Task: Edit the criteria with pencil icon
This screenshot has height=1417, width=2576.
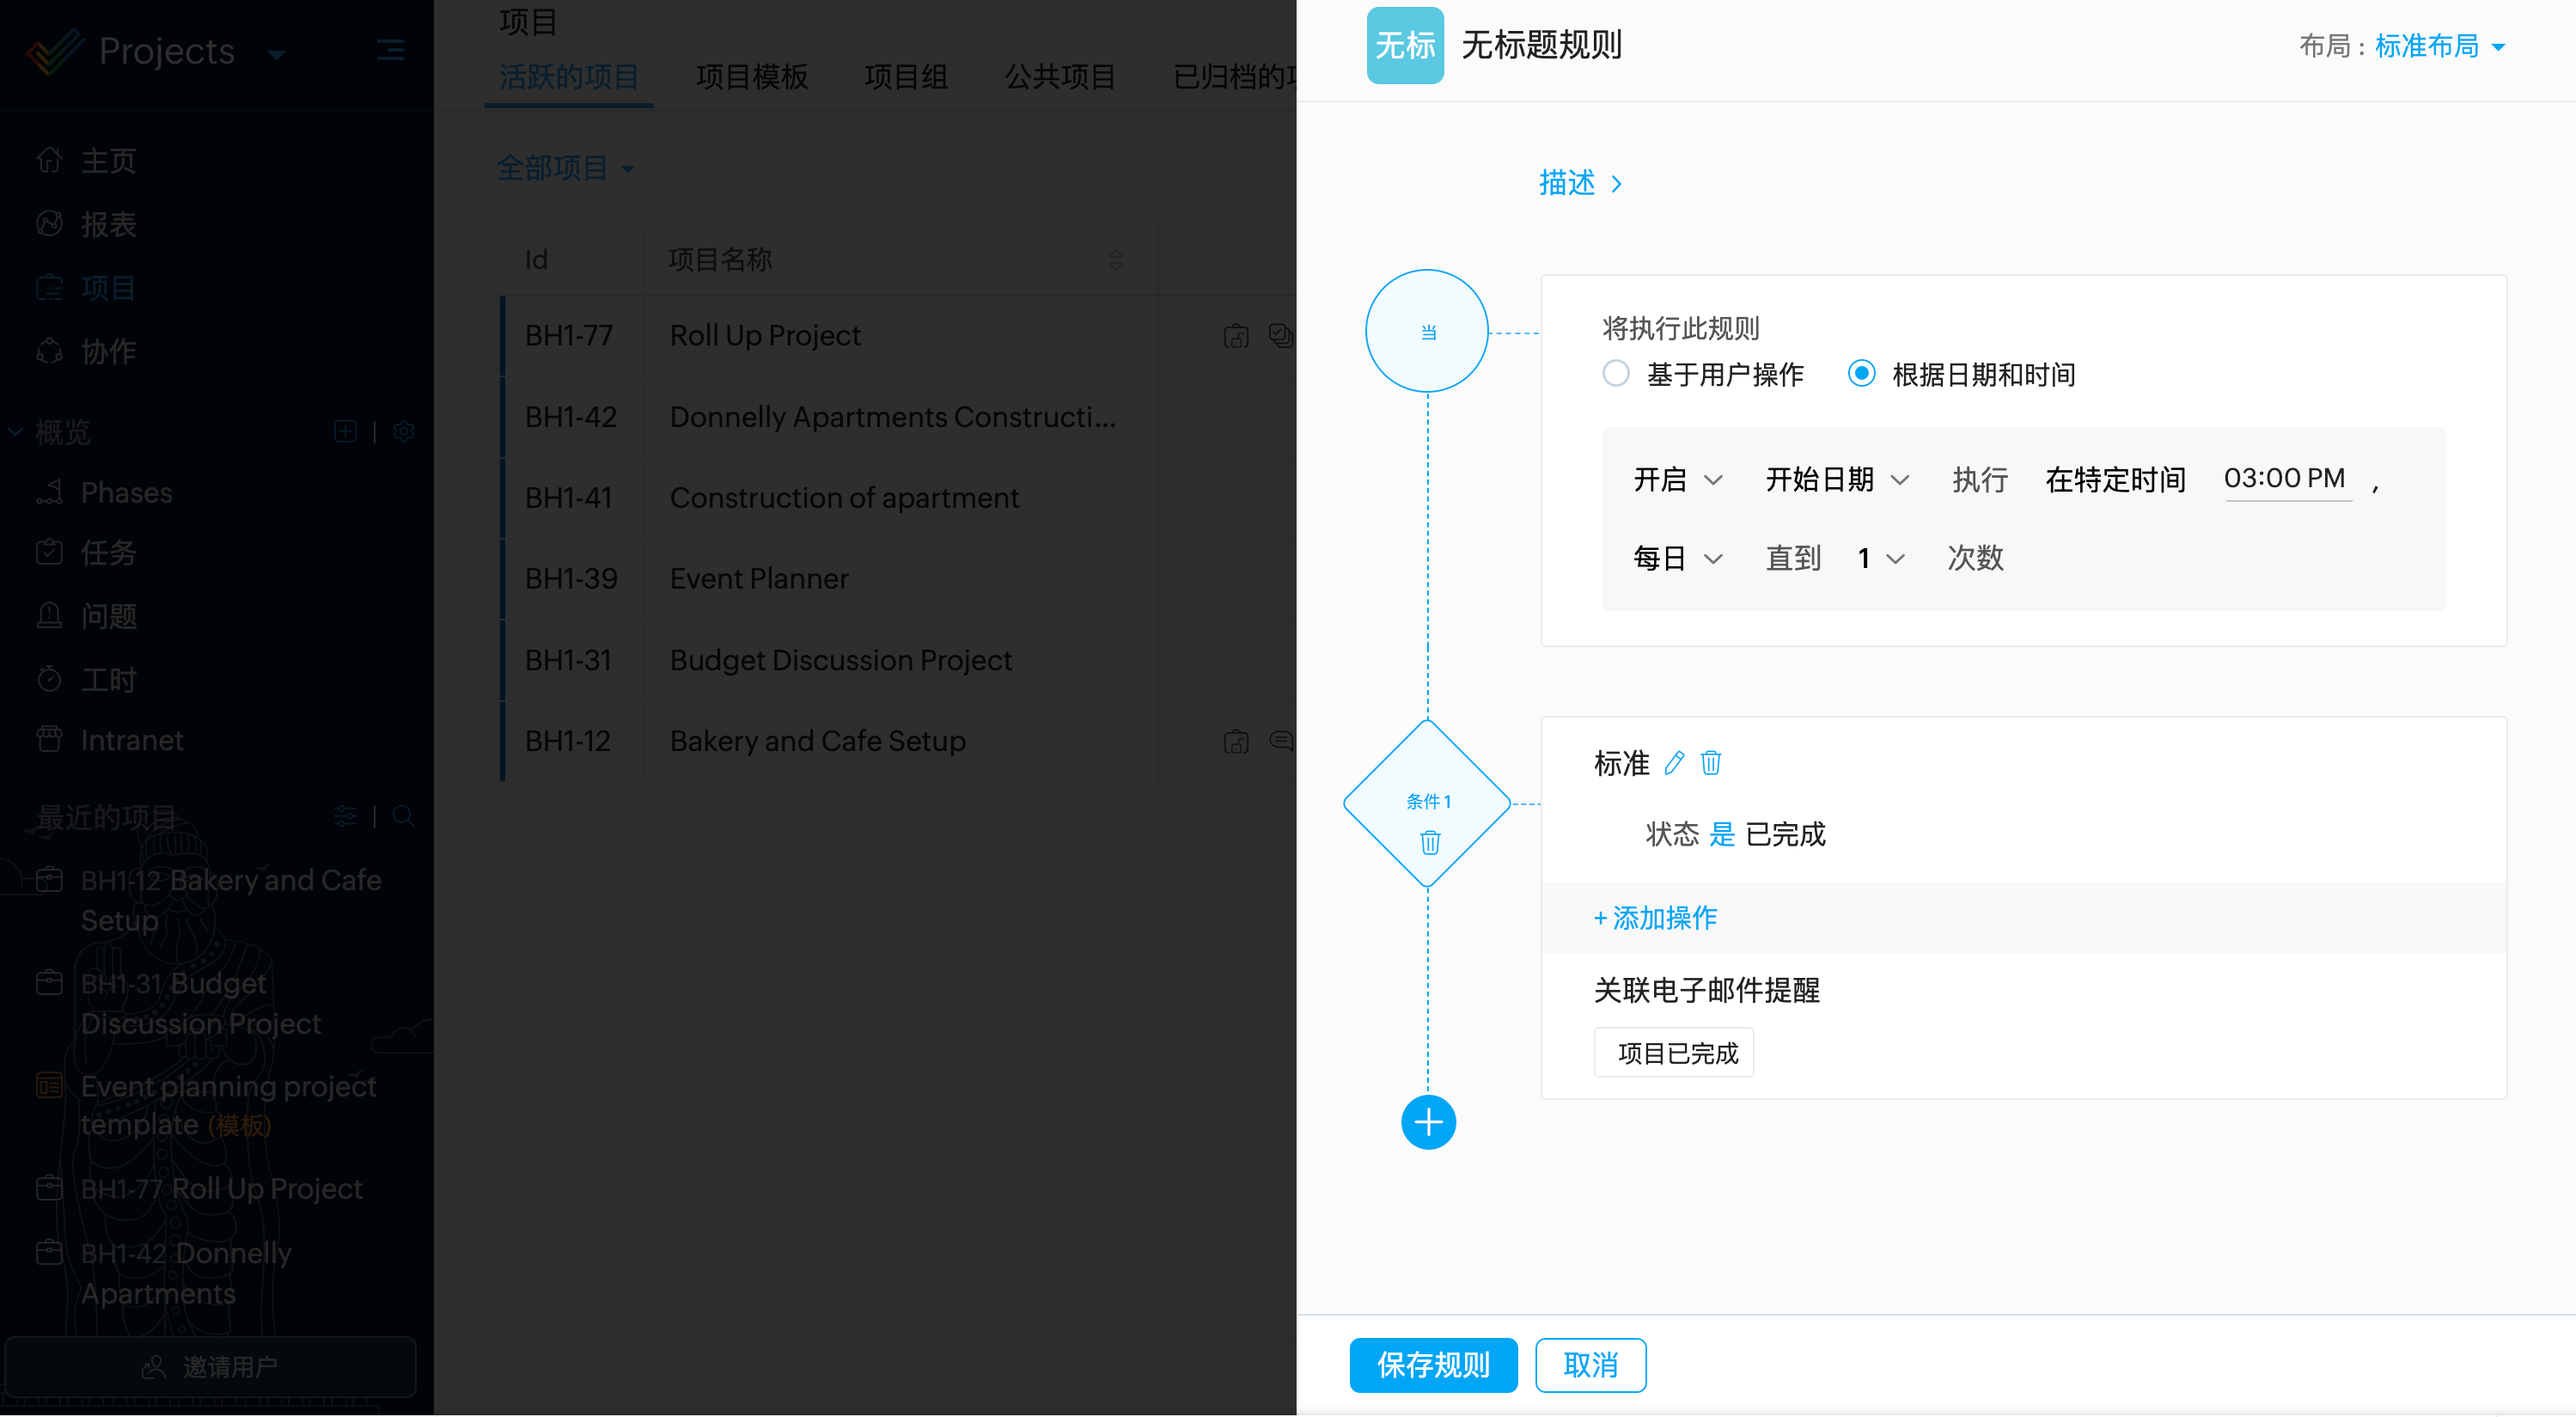Action: 1674,763
